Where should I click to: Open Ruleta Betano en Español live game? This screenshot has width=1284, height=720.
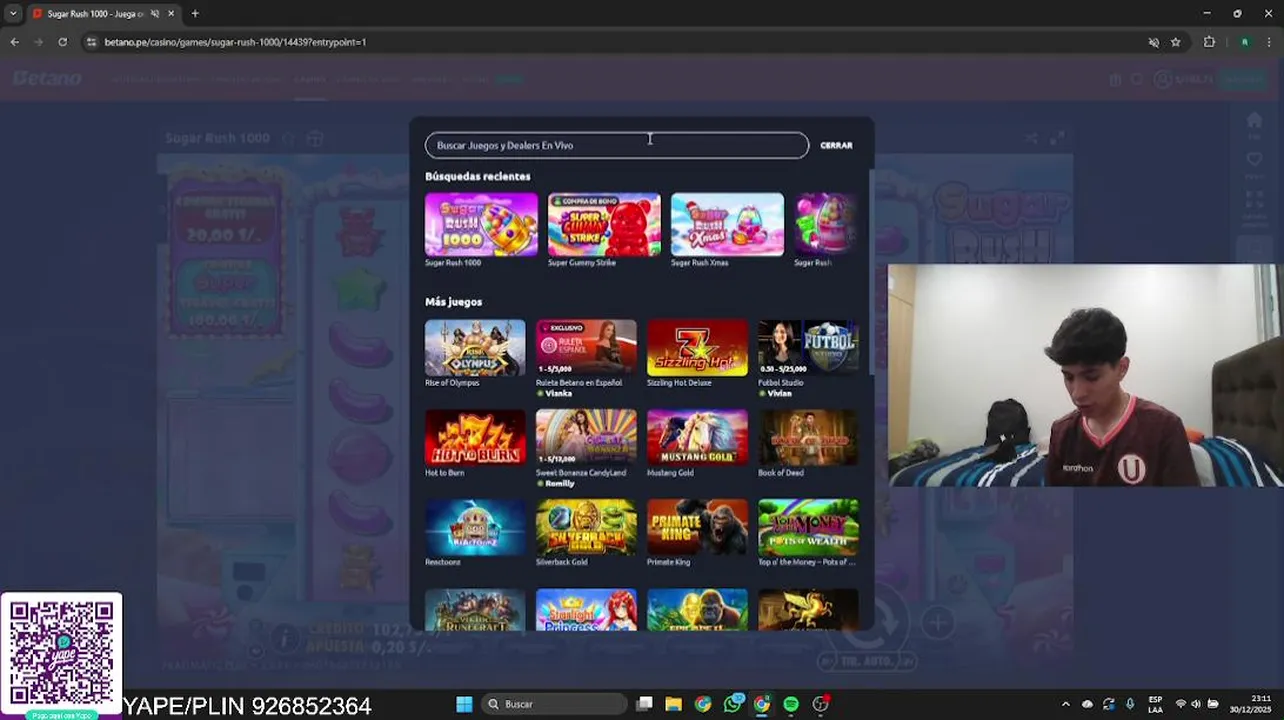[586, 347]
